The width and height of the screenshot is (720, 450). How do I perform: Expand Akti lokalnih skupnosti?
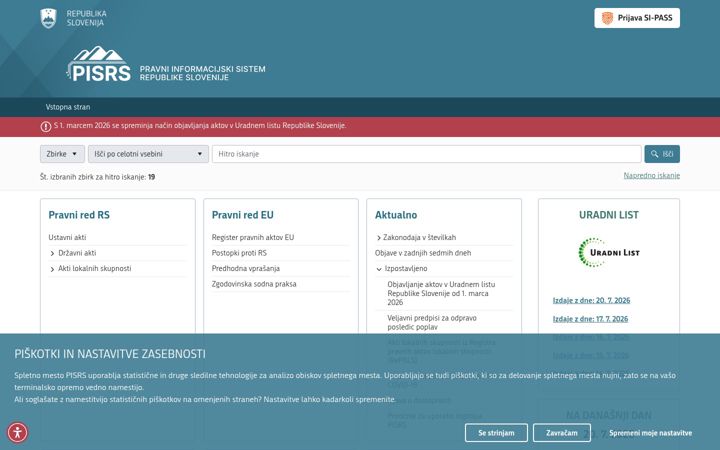pos(94,269)
